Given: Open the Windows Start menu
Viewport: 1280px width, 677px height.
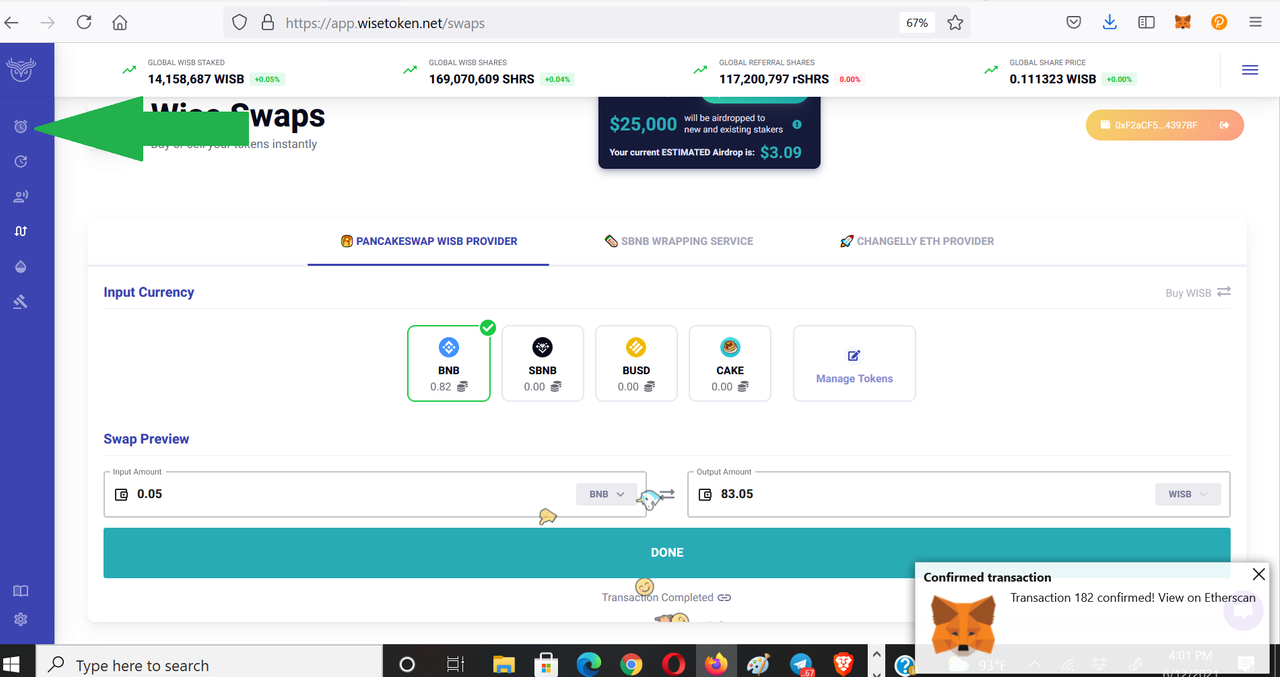Looking at the screenshot, I should click(x=13, y=665).
